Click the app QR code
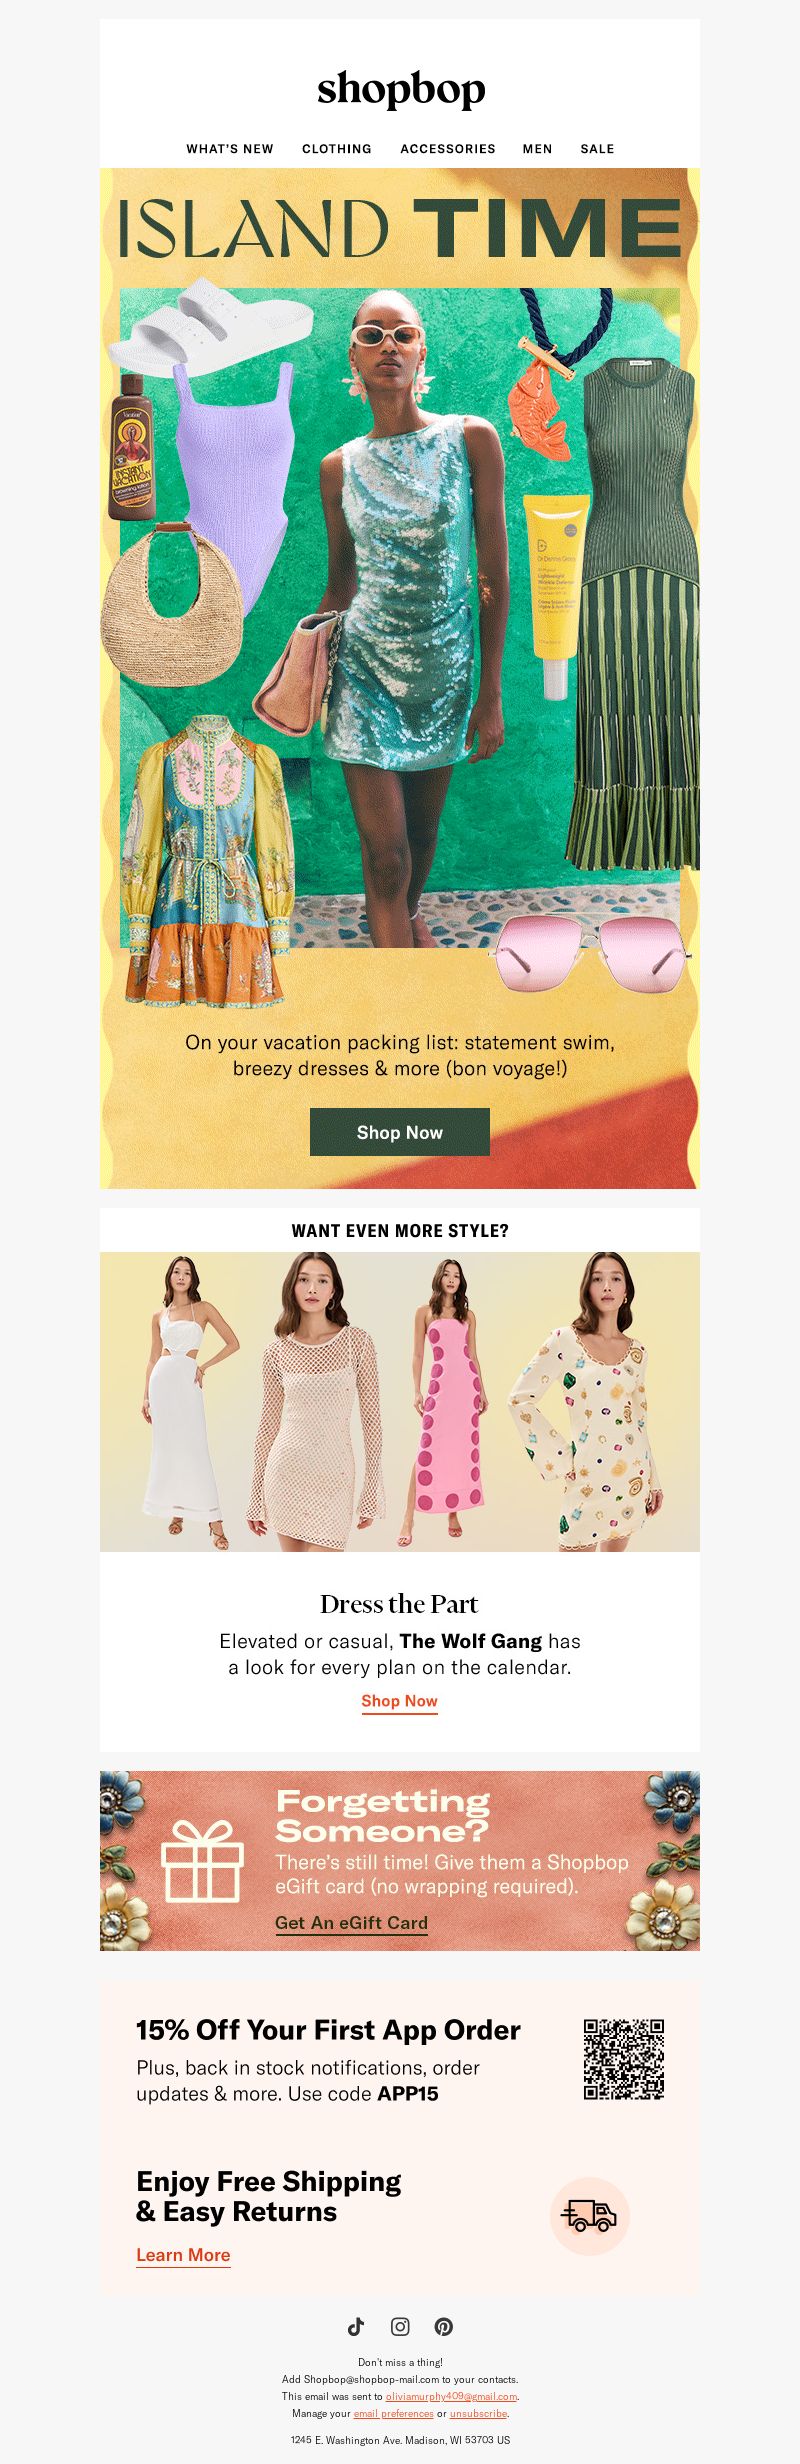800x2464 pixels. pyautogui.click(x=624, y=2059)
